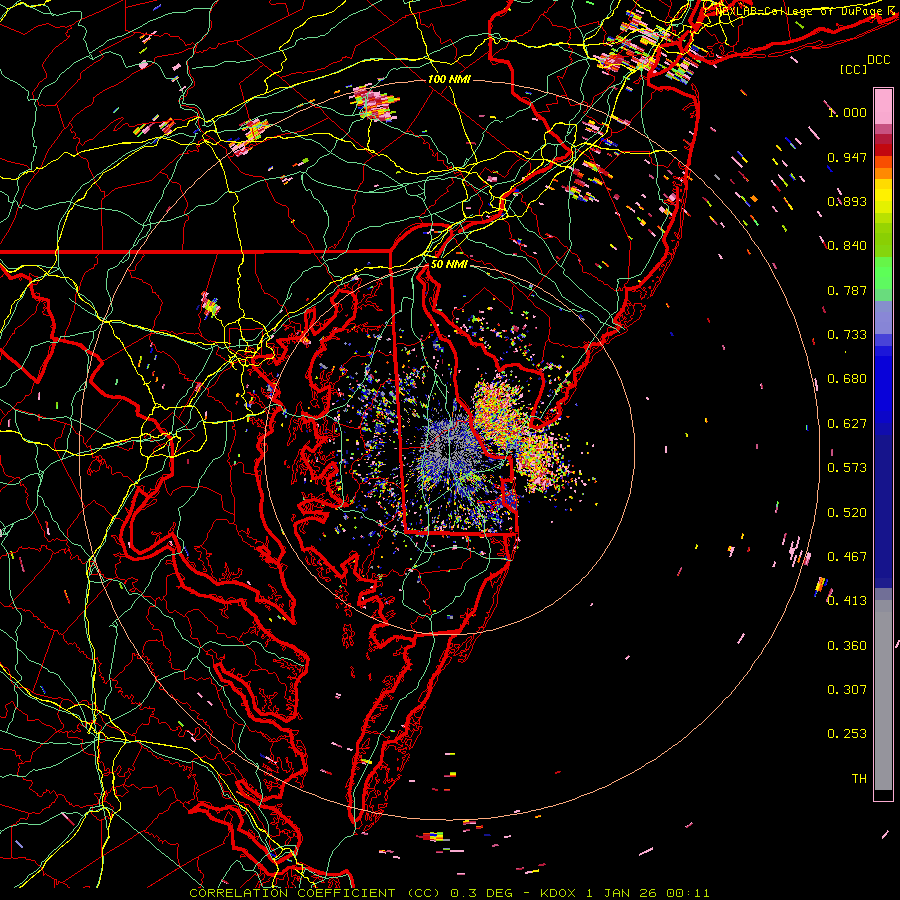Click the TH threshold label
The width and height of the screenshot is (900, 900).
point(859,779)
